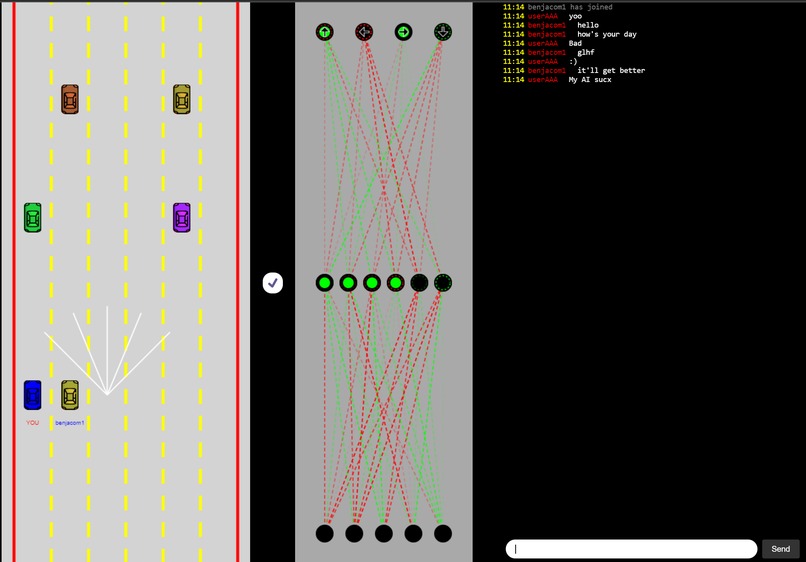
Task: Click the left-arrow output neuron
Action: pos(364,32)
